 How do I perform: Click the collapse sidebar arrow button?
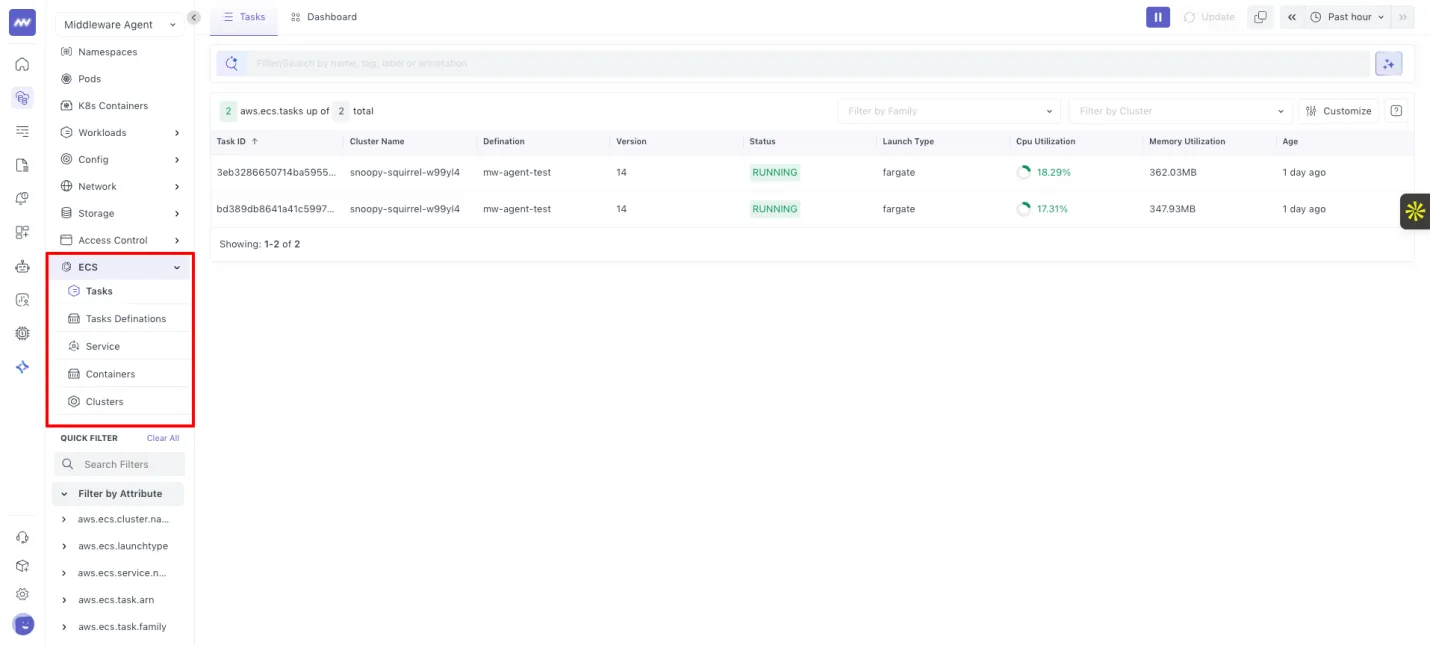tap(194, 17)
